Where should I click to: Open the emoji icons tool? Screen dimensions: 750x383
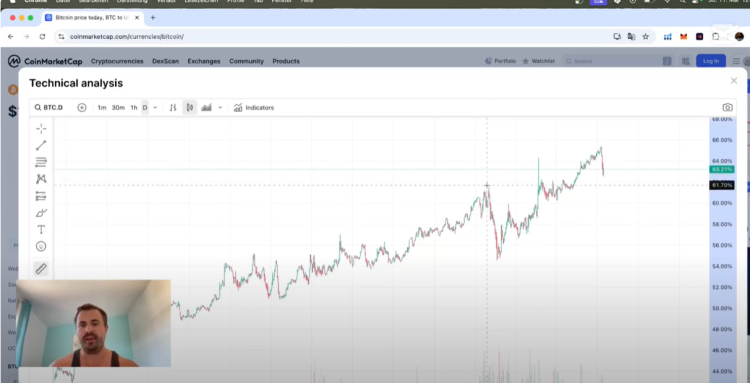[x=41, y=246]
